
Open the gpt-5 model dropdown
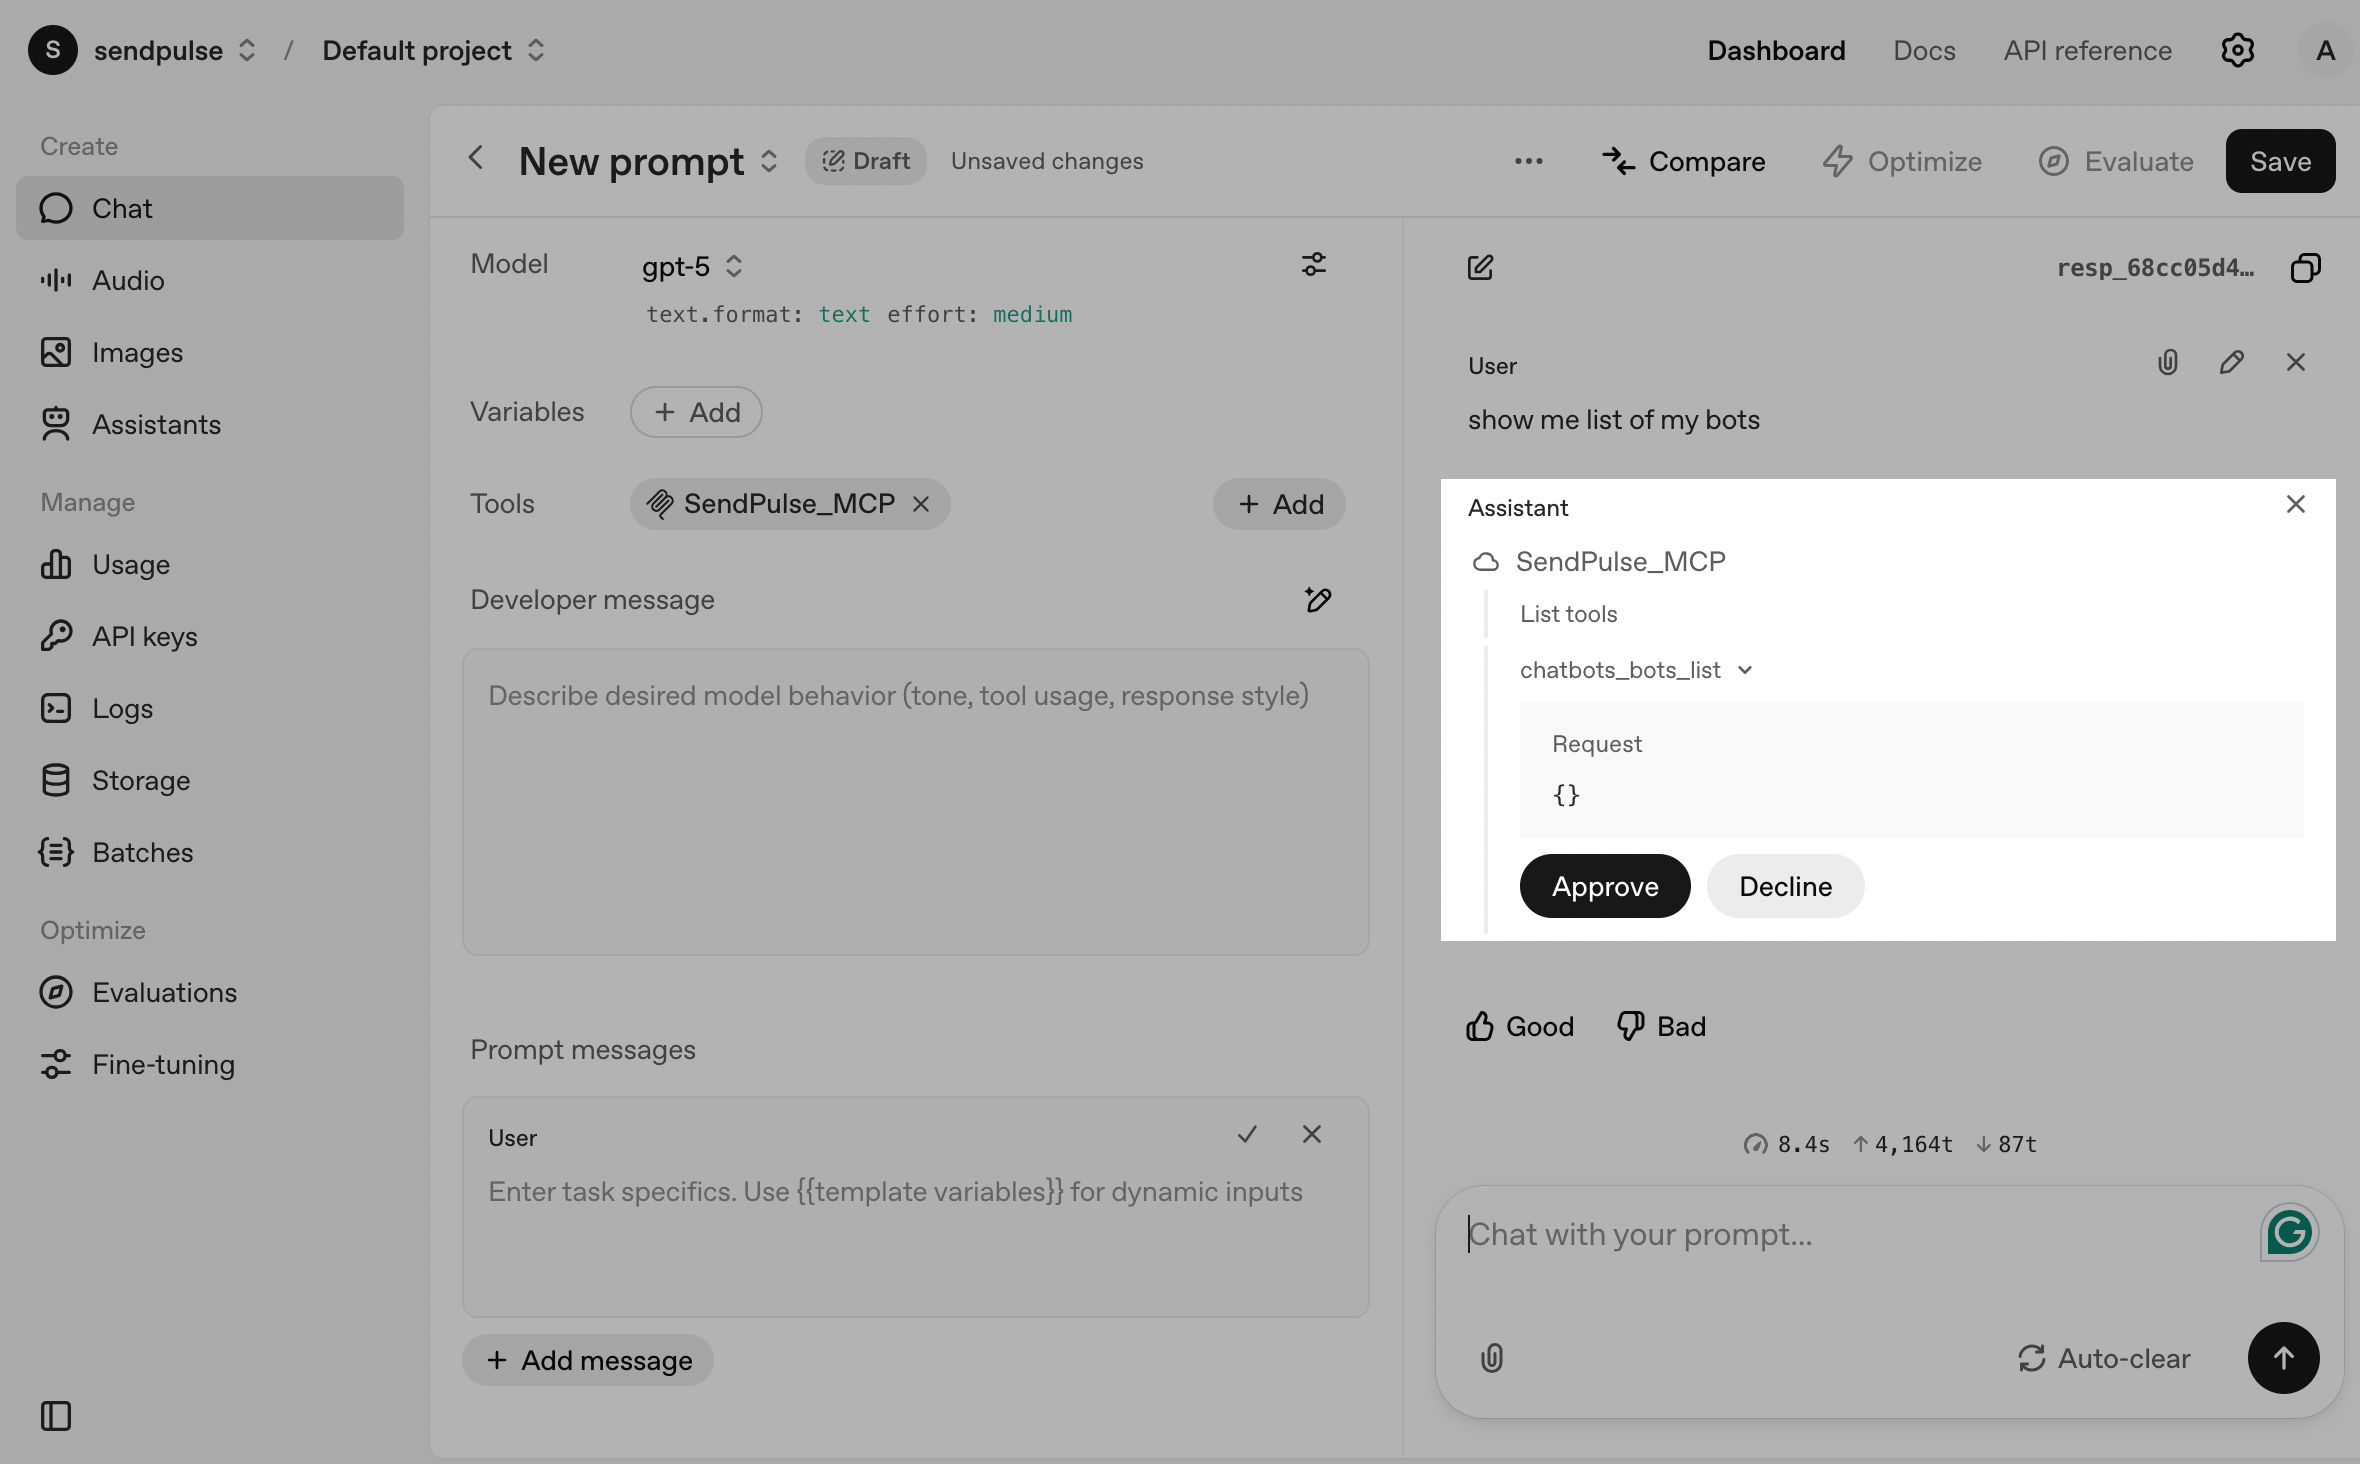coord(692,267)
